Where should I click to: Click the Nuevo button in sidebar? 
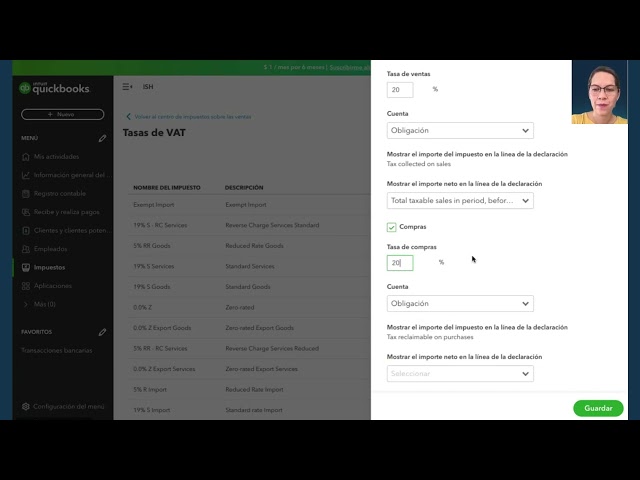62,114
